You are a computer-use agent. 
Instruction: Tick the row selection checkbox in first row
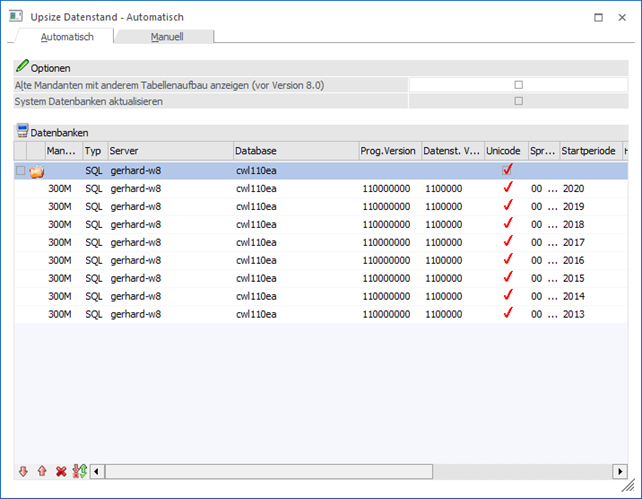coord(21,171)
